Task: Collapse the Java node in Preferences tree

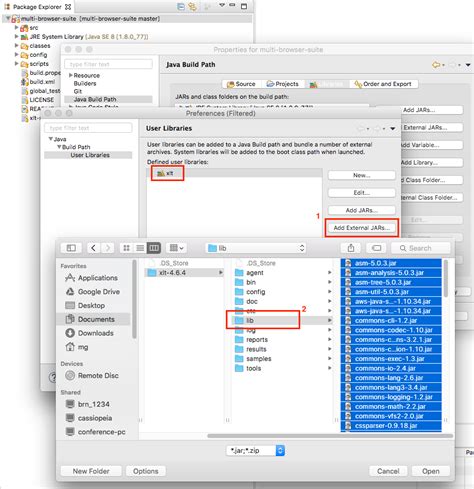Action: (x=51, y=139)
